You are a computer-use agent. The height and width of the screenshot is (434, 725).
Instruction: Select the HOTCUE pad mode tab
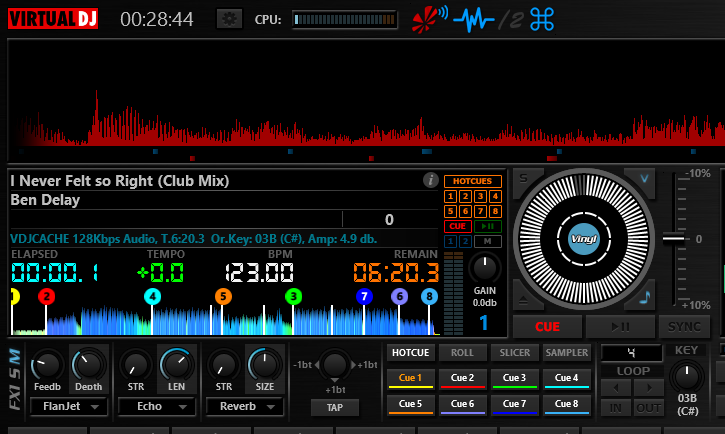pyautogui.click(x=411, y=352)
